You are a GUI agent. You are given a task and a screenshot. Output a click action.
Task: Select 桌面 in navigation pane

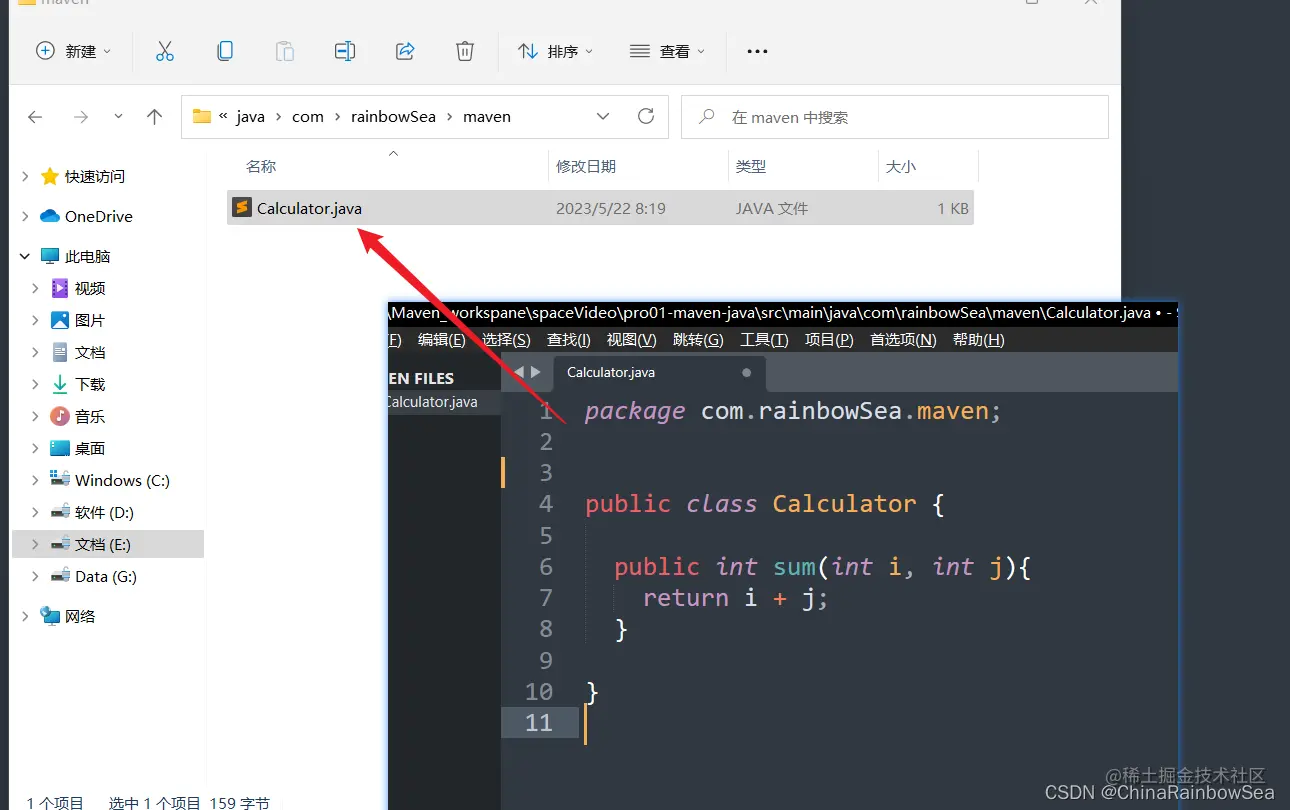coord(90,448)
